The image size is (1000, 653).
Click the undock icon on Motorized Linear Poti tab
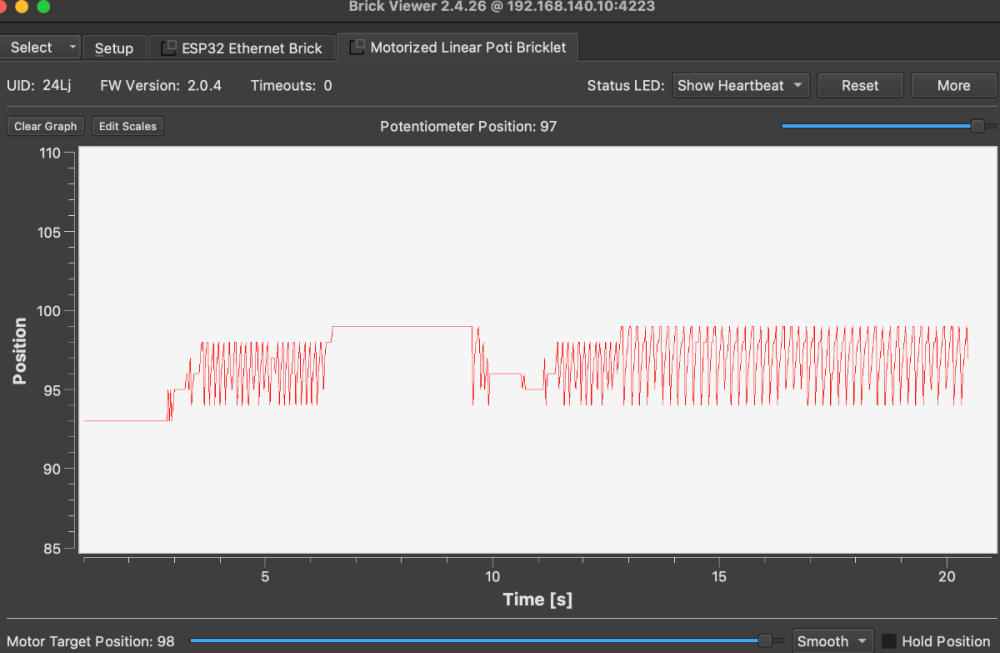pyautogui.click(x=357, y=47)
